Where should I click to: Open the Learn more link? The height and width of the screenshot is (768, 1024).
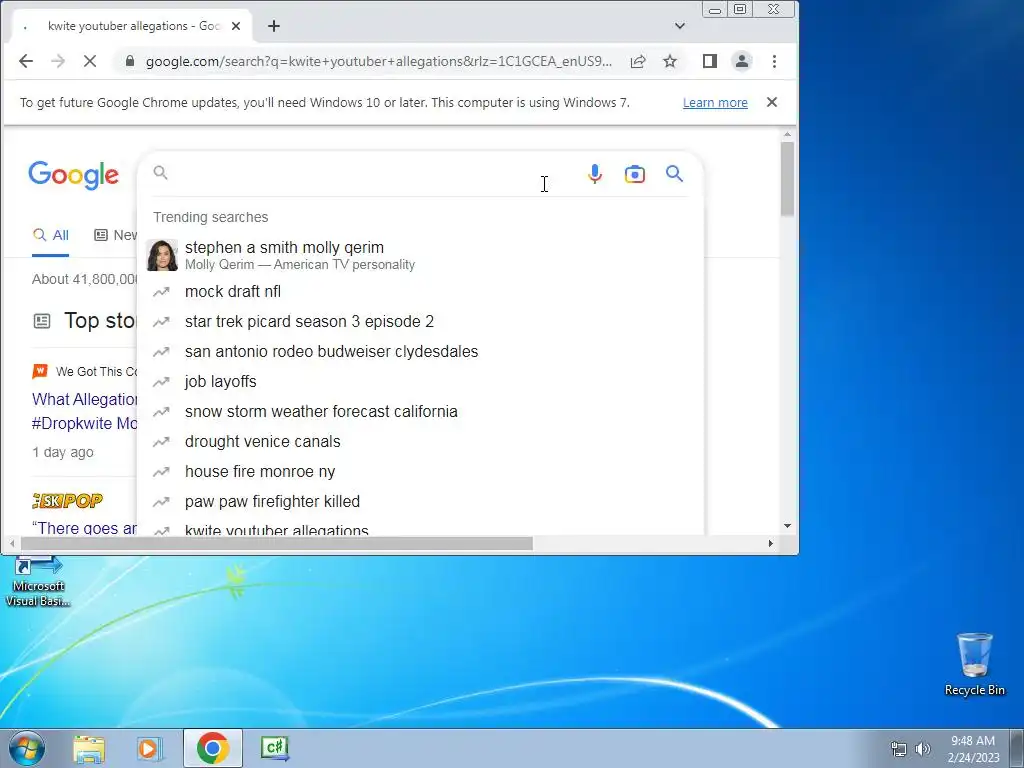click(715, 103)
